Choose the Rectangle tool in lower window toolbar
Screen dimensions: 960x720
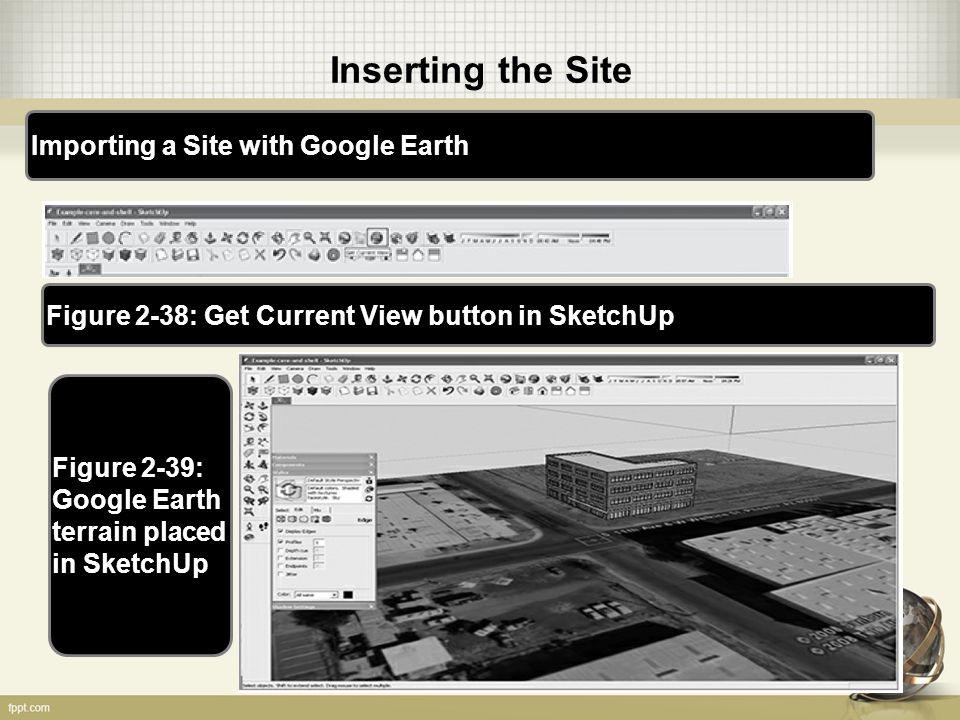283,380
